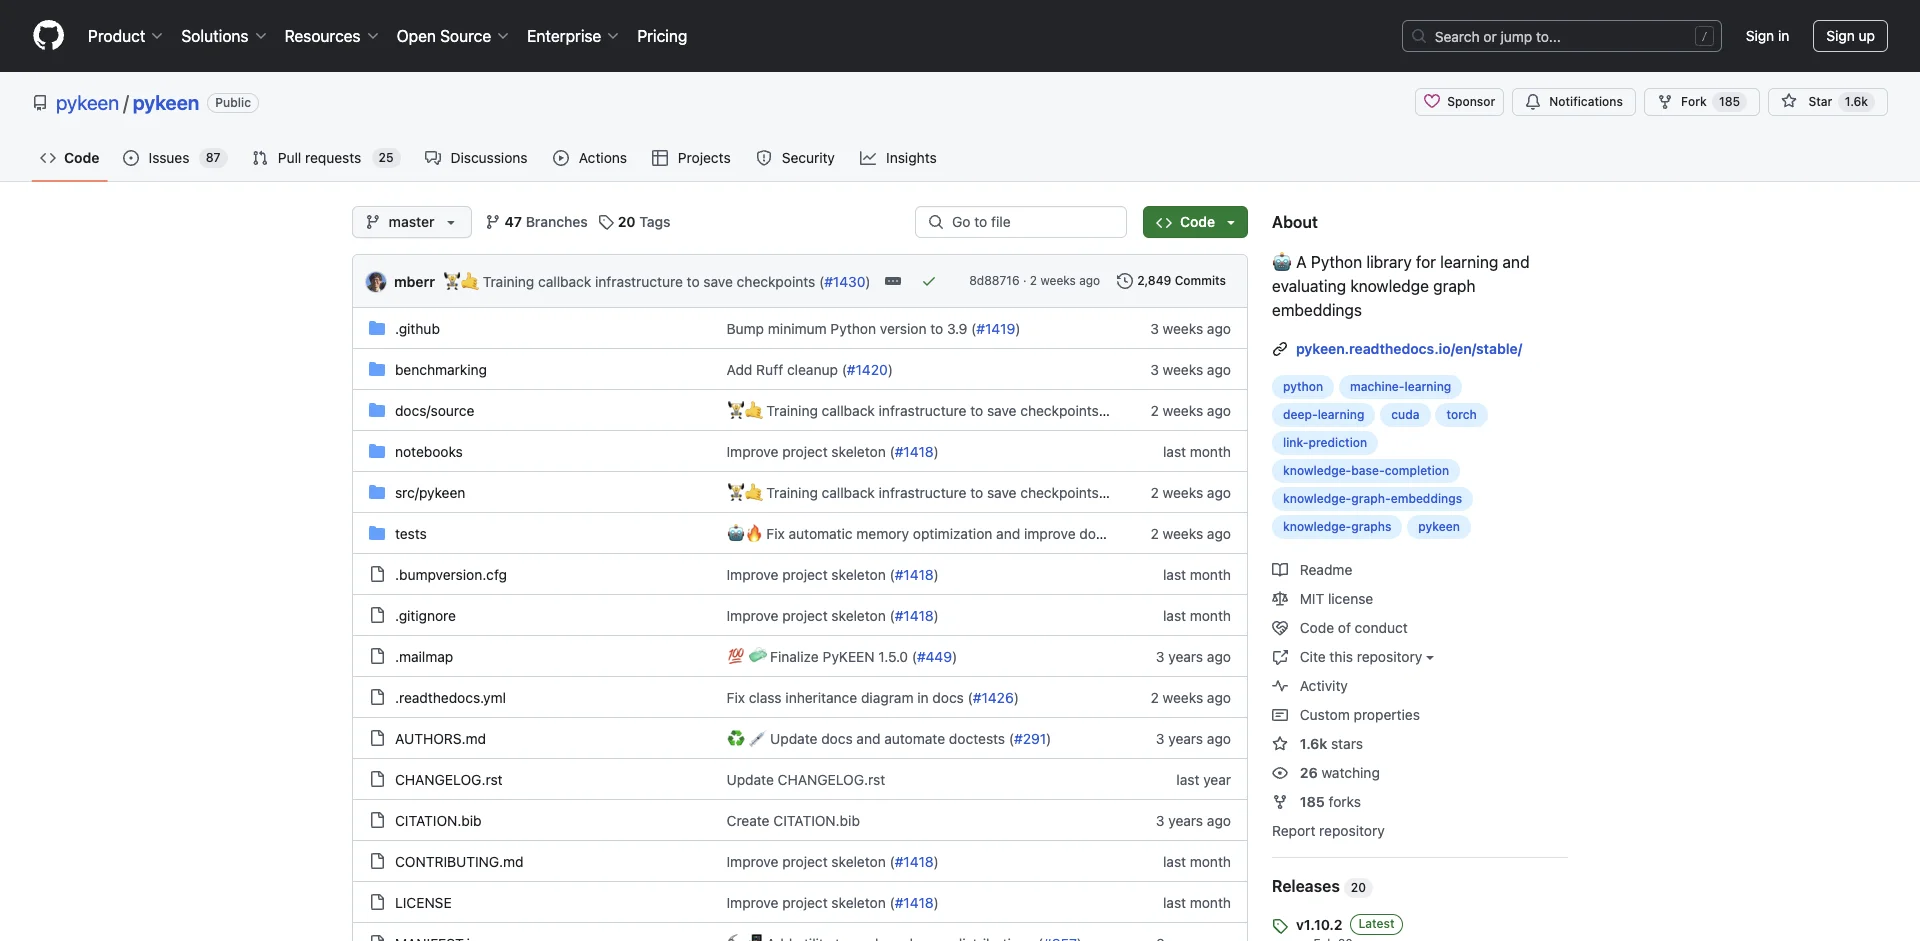Screen dimensions: 1920x941
Task: Click the LICENSE file icon
Action: coord(377,903)
